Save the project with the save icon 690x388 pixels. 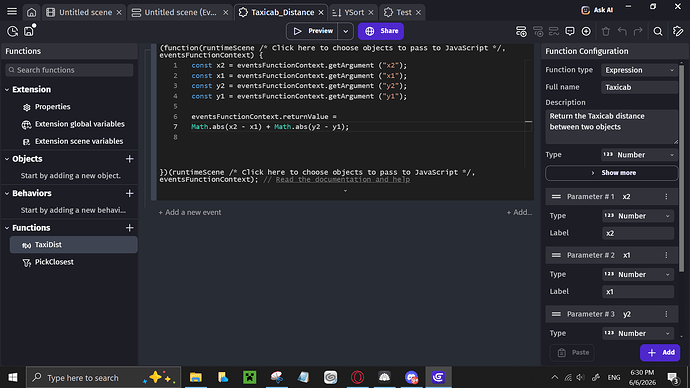29,31
